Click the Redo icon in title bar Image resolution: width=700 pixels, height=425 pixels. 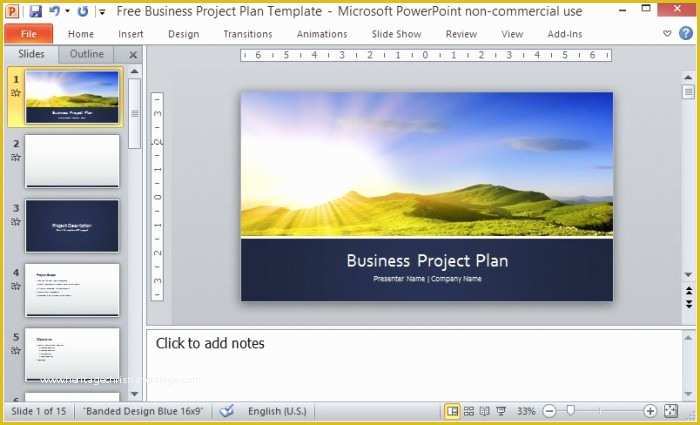[83, 11]
